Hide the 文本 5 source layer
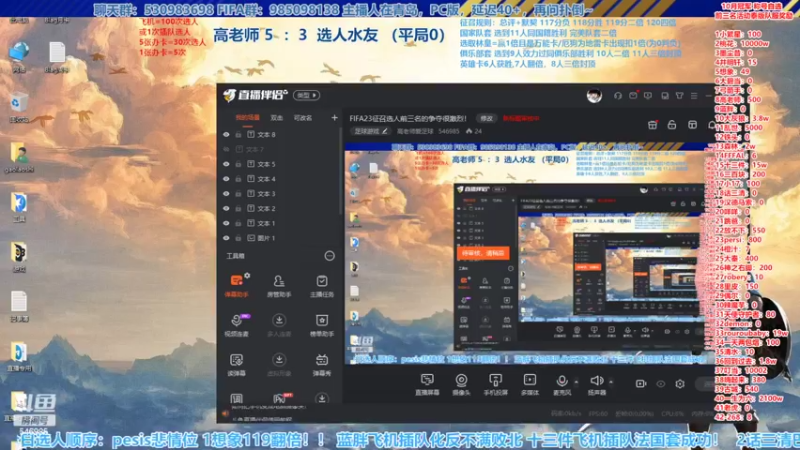Image resolution: width=800 pixels, height=450 pixels. [x=226, y=164]
